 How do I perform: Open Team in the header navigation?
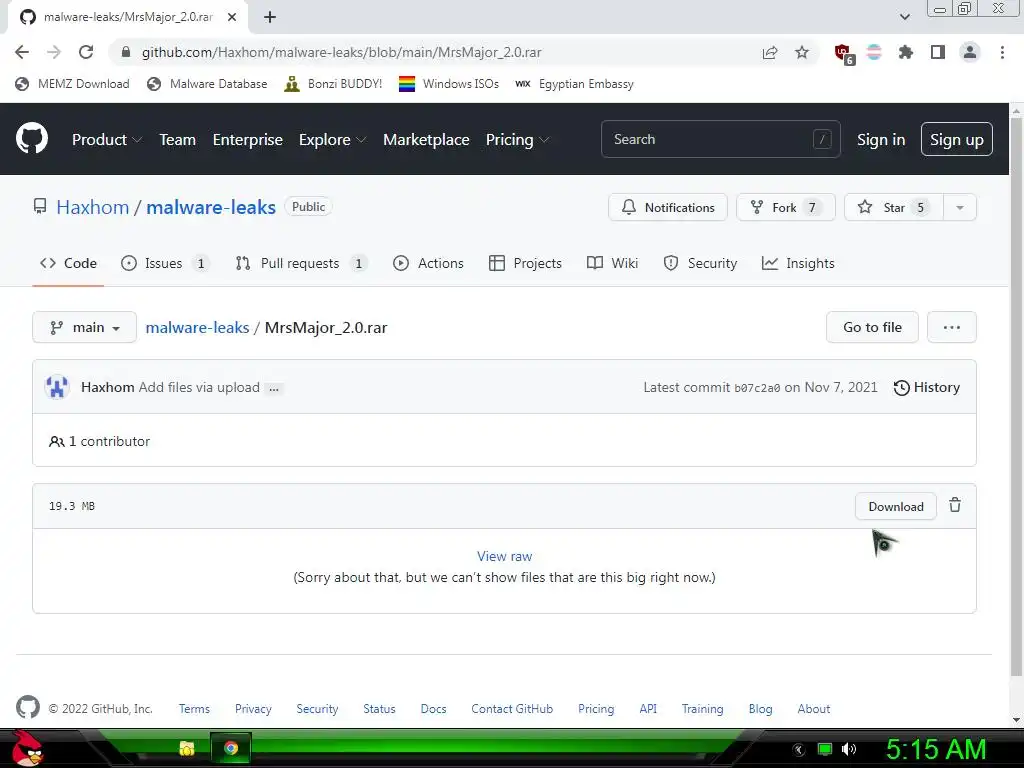[x=178, y=140]
